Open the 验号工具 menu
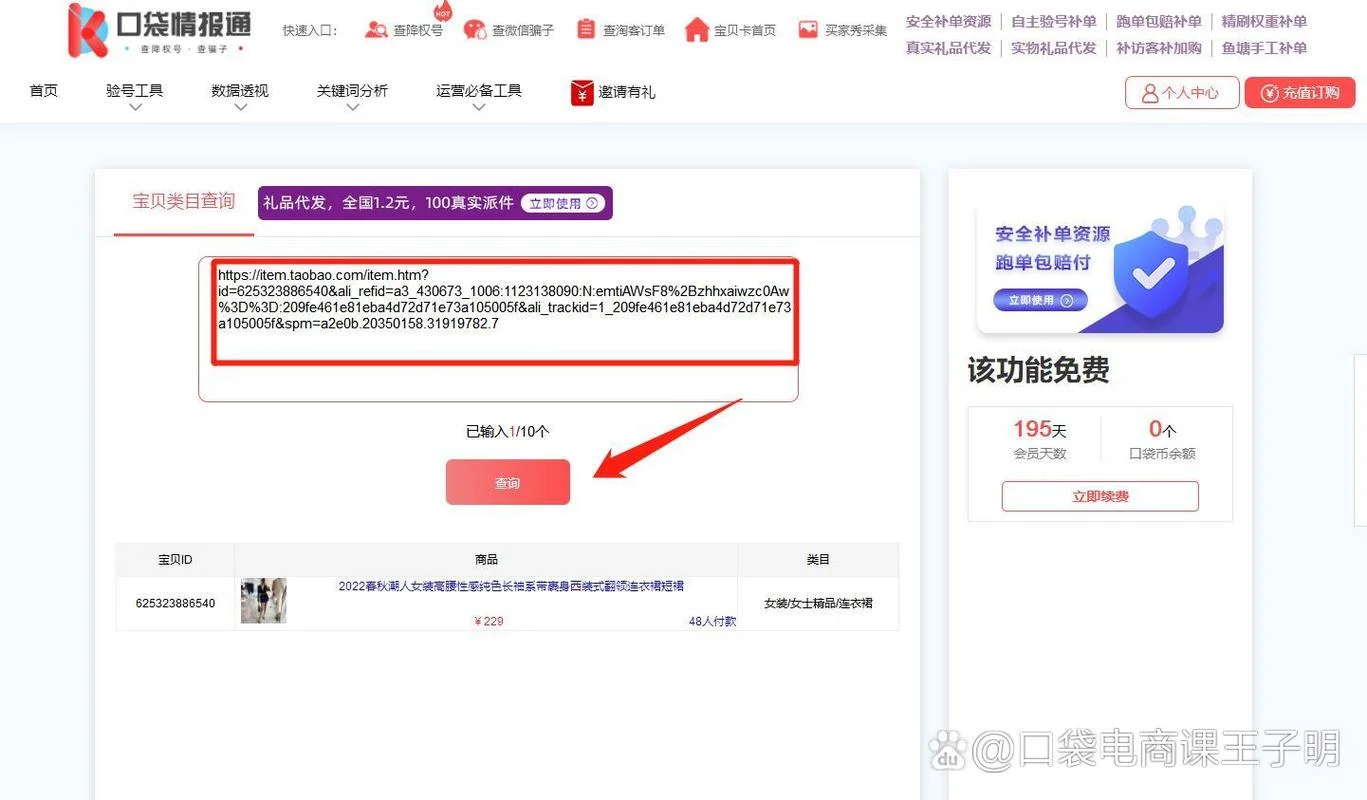The width and height of the screenshot is (1367, 800). point(135,91)
